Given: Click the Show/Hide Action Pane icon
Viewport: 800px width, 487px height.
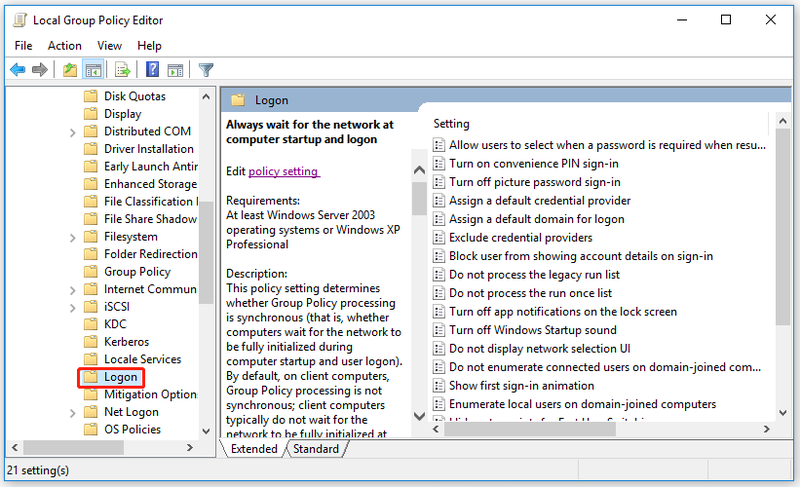Looking at the screenshot, I should [175, 69].
